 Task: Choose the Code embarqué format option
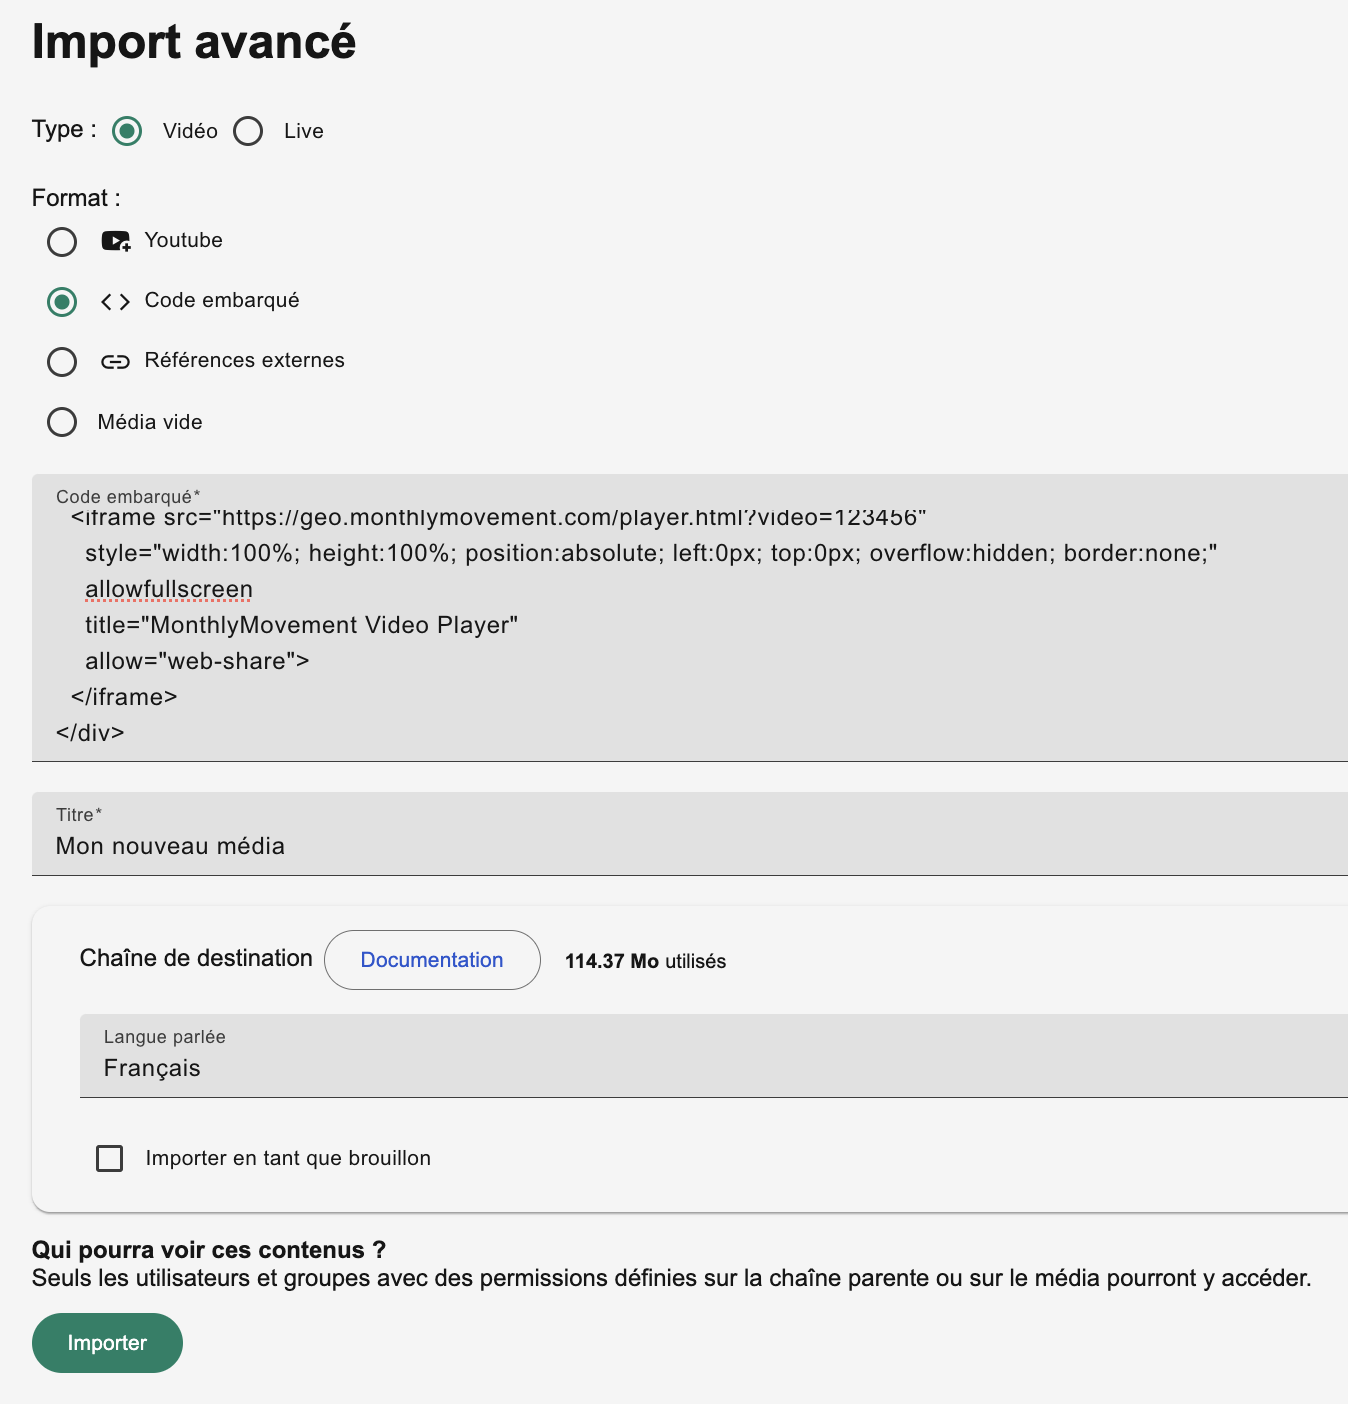click(x=62, y=302)
